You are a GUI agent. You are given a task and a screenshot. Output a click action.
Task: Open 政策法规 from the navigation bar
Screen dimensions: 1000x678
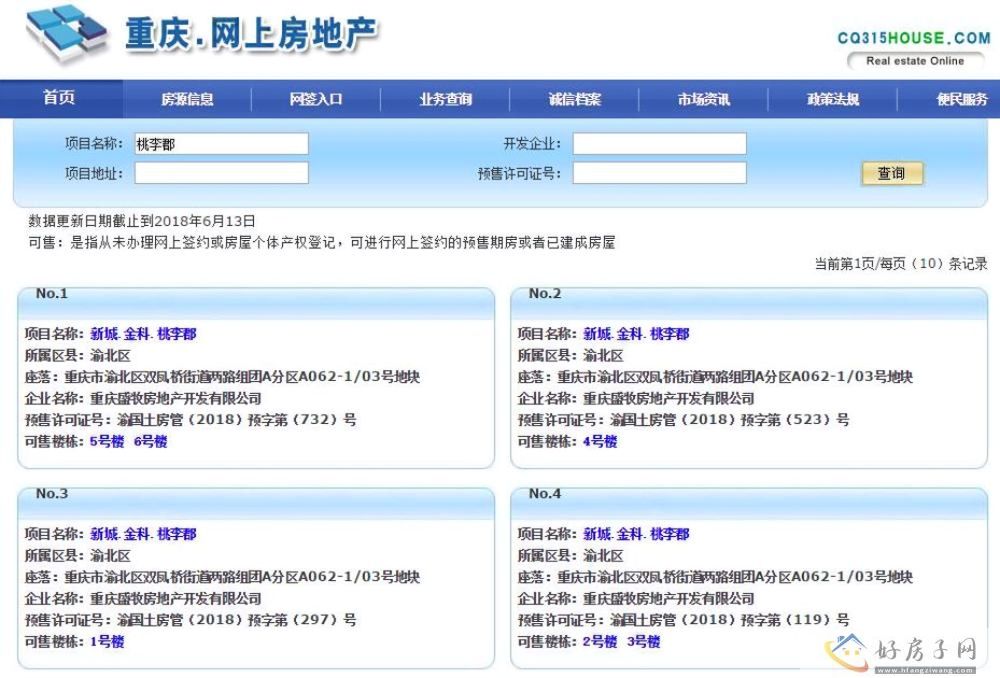pyautogui.click(x=833, y=99)
